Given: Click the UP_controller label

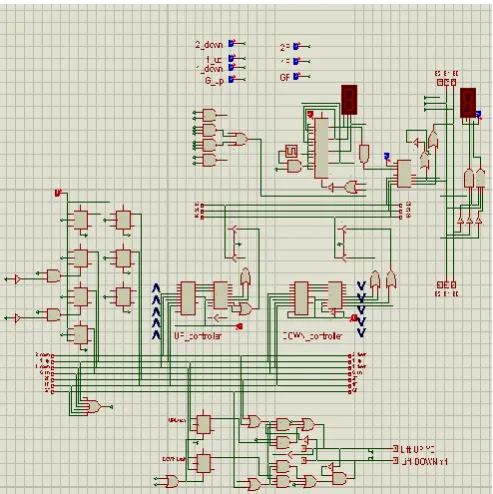Looking at the screenshot, I should [198, 336].
